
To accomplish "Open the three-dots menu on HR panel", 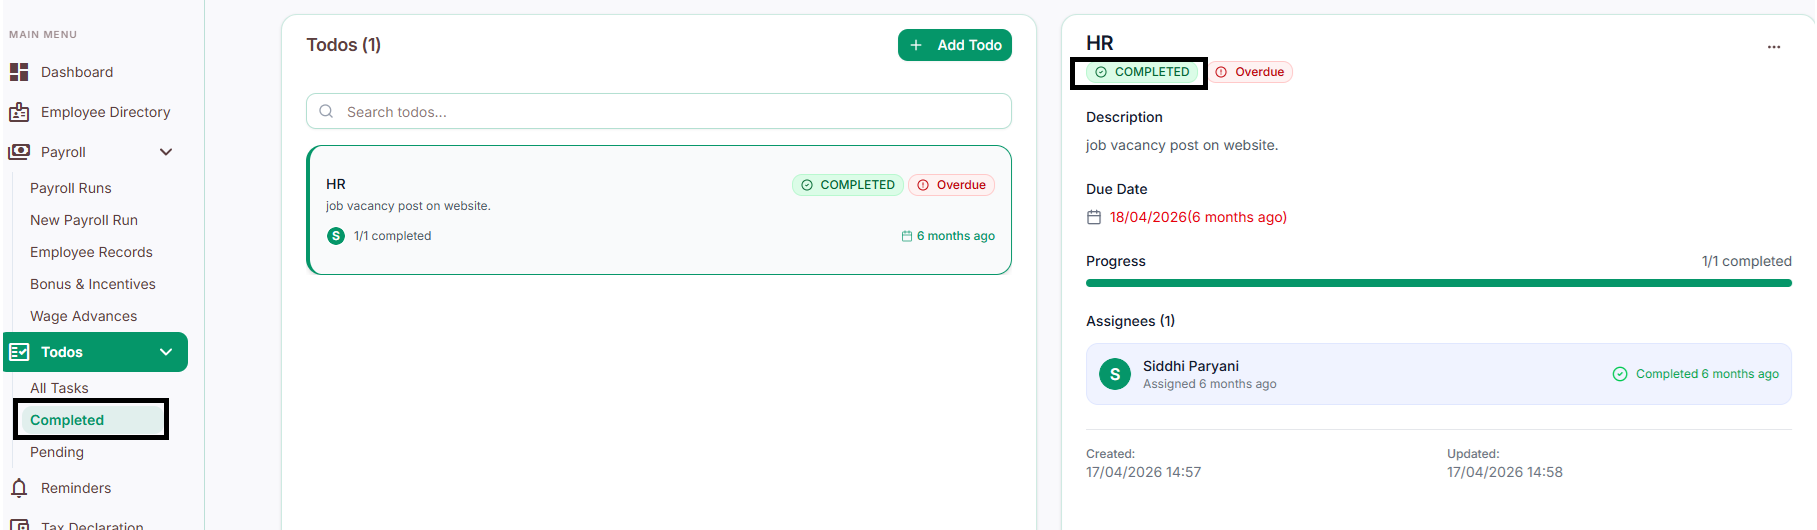I will (x=1774, y=47).
